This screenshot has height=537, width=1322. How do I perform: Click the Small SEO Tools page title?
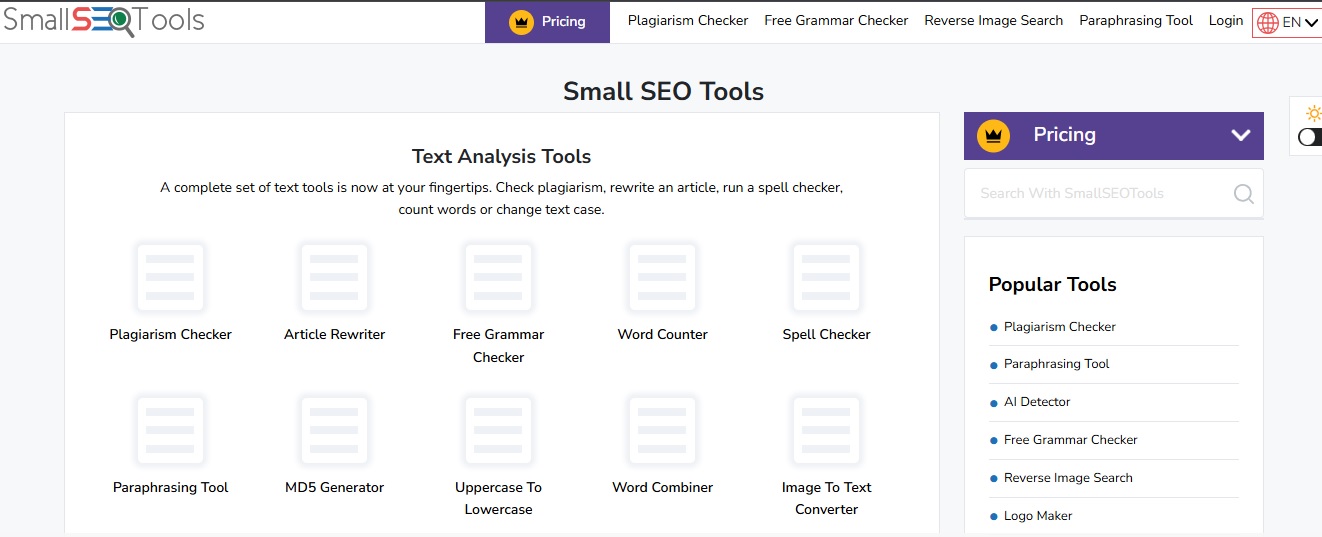(663, 91)
